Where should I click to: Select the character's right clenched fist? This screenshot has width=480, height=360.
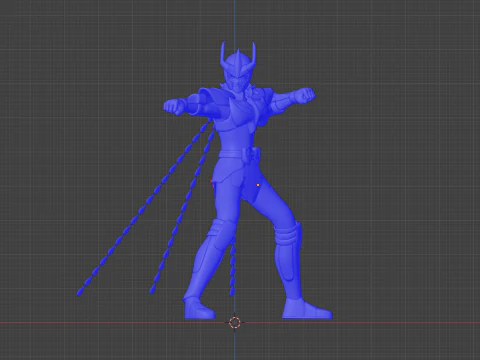pos(173,107)
